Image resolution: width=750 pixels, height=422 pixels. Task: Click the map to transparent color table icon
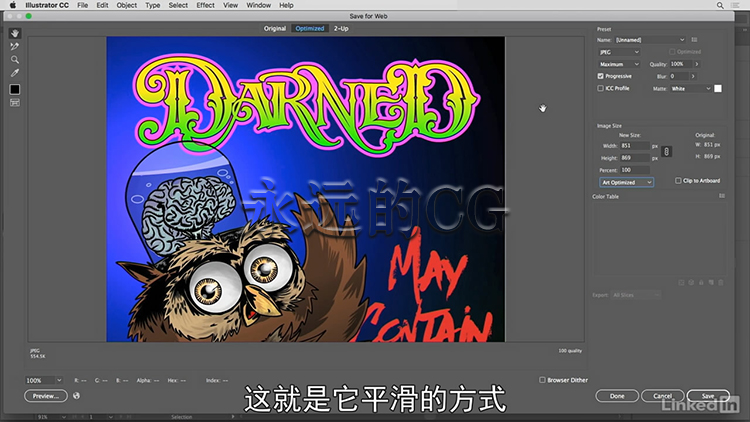(682, 283)
